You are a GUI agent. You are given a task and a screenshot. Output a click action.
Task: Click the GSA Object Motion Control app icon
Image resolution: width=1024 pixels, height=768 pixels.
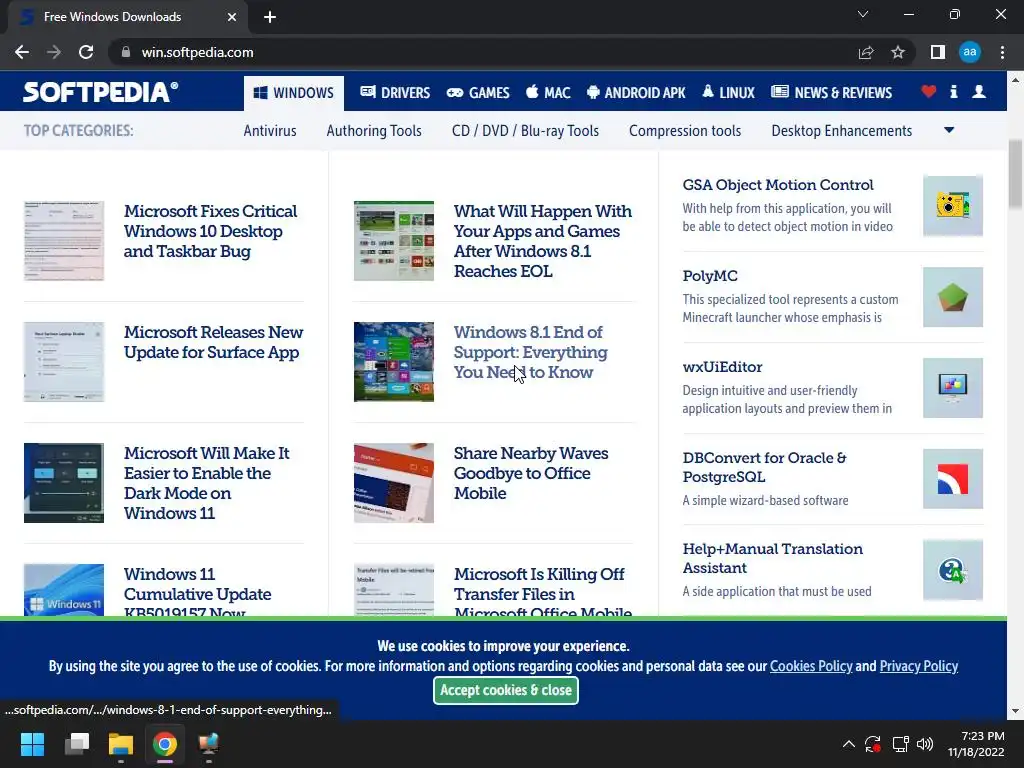coord(953,206)
